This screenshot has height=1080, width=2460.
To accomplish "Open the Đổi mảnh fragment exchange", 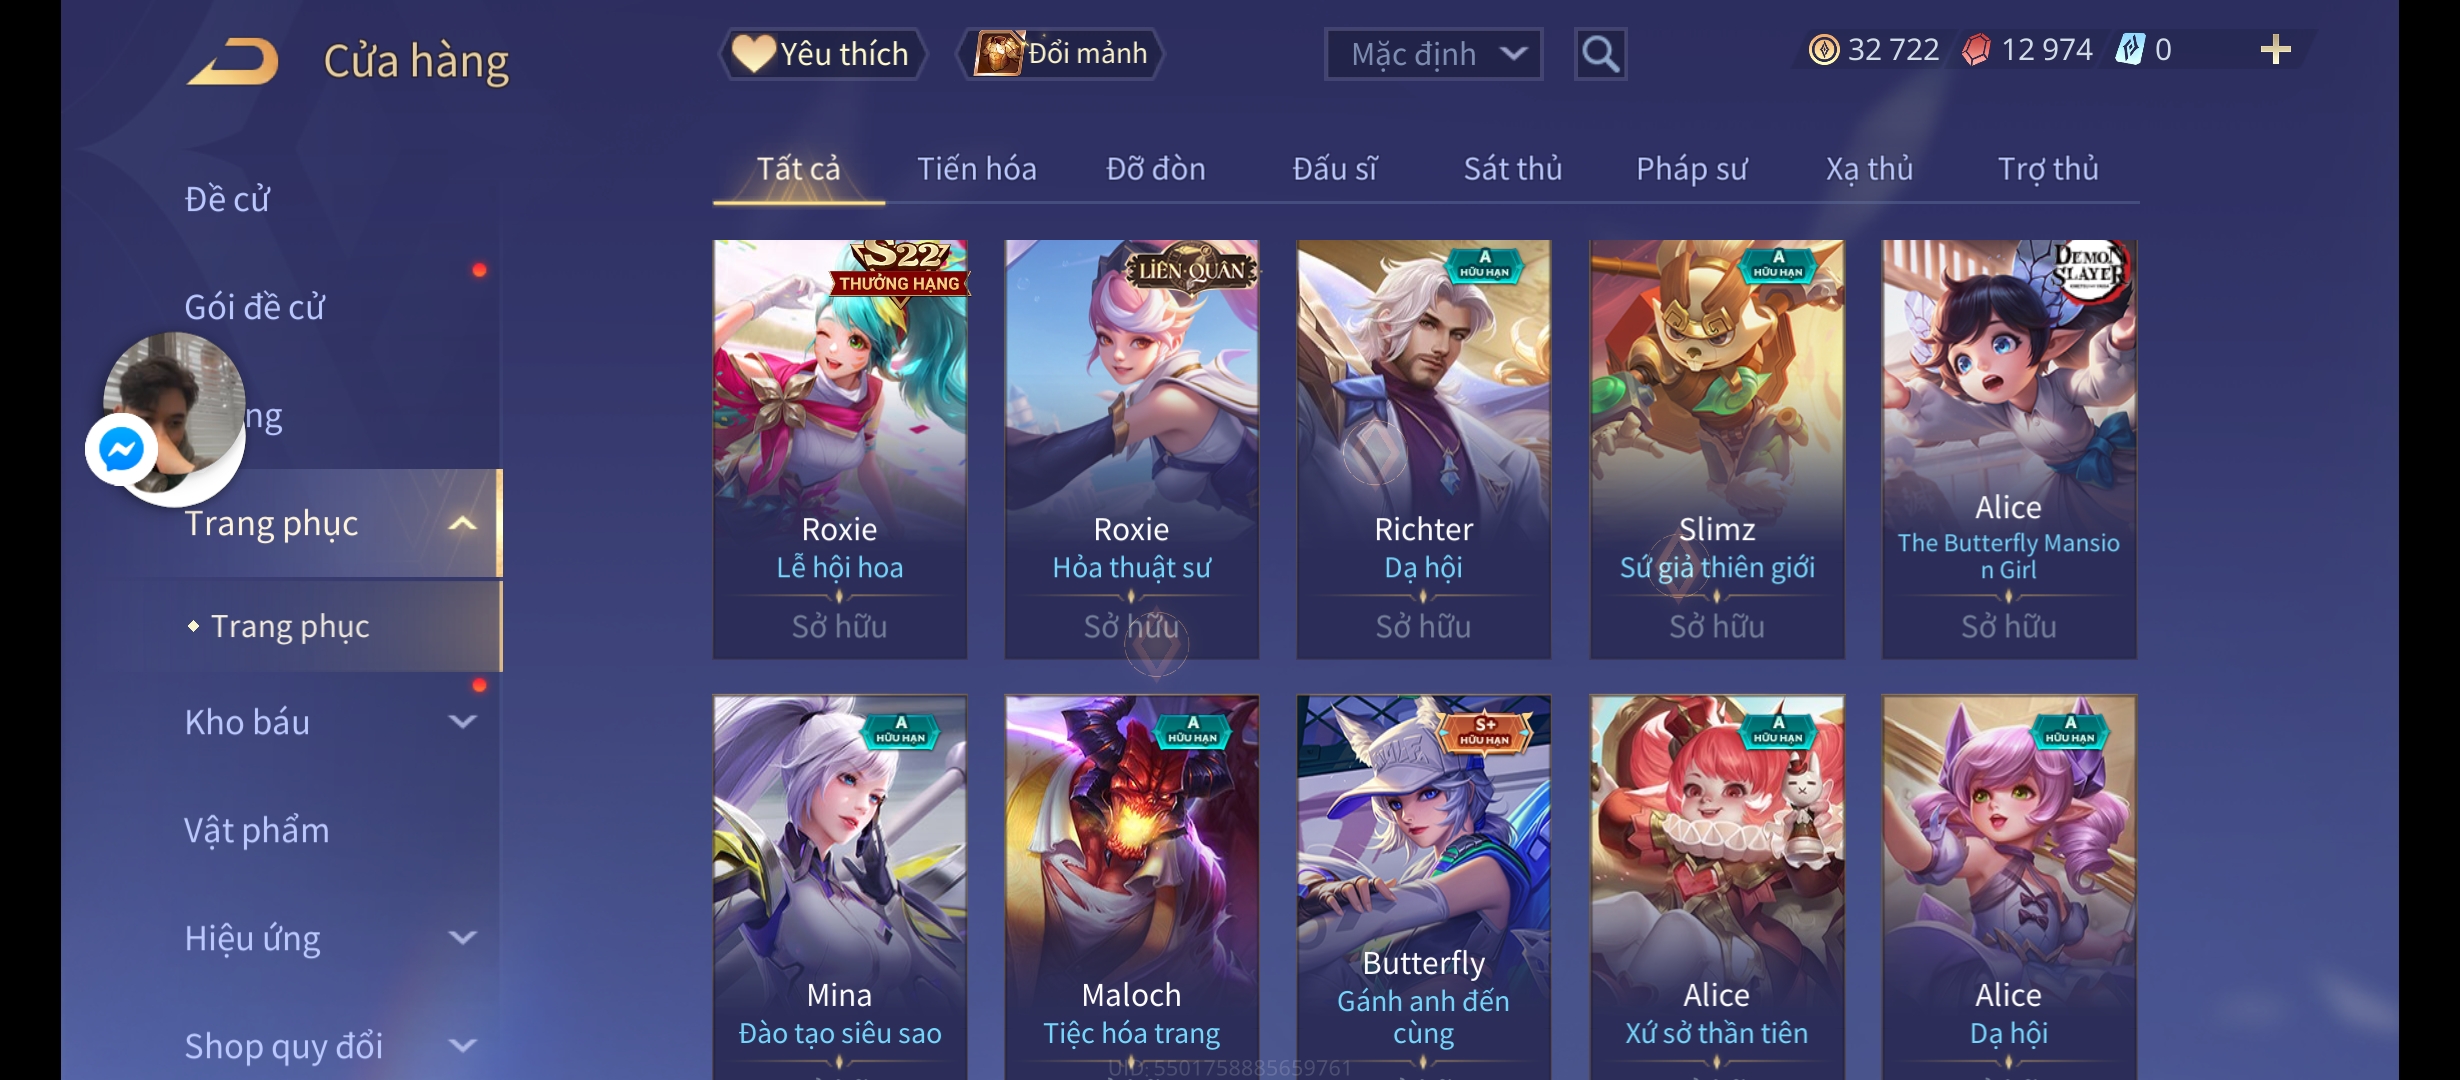I will (x=1061, y=53).
